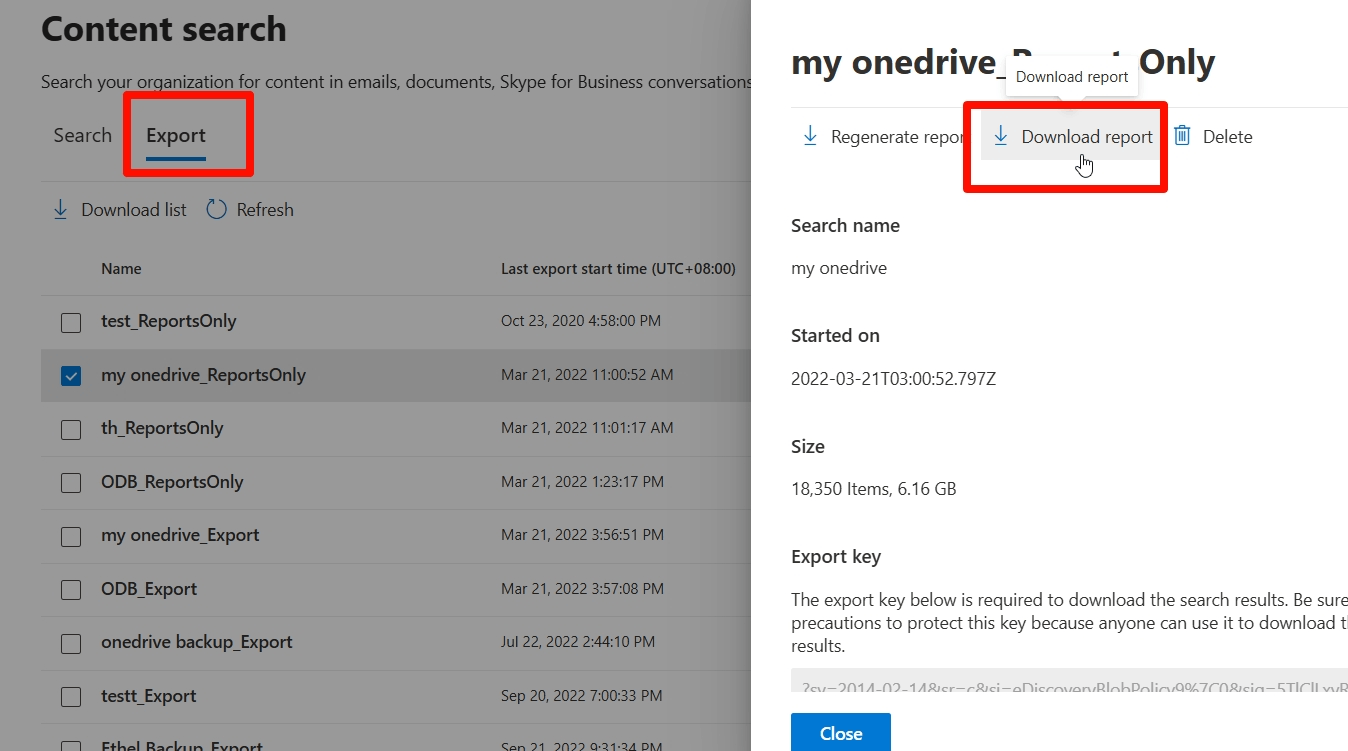This screenshot has width=1348, height=751.
Task: Click the Regenerate report label
Action: (897, 137)
